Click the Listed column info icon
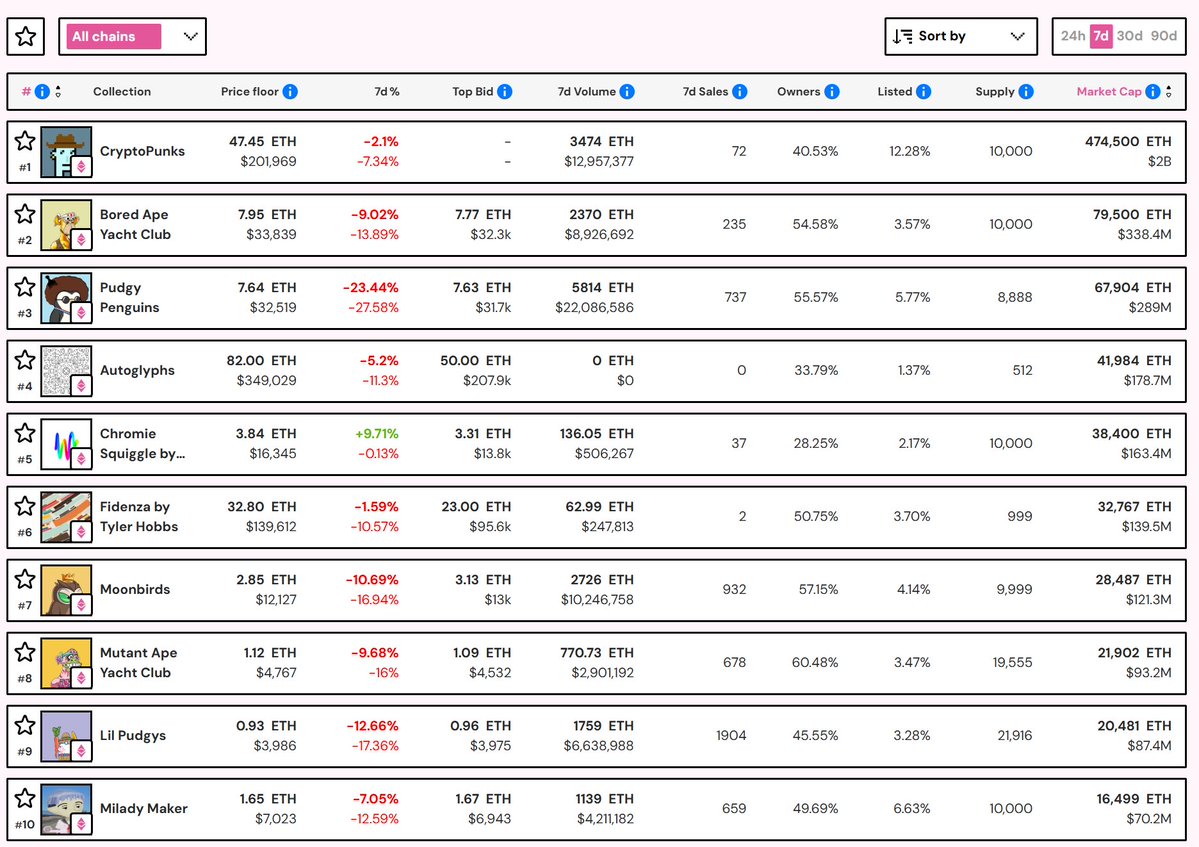This screenshot has height=847, width=1199. click(924, 92)
